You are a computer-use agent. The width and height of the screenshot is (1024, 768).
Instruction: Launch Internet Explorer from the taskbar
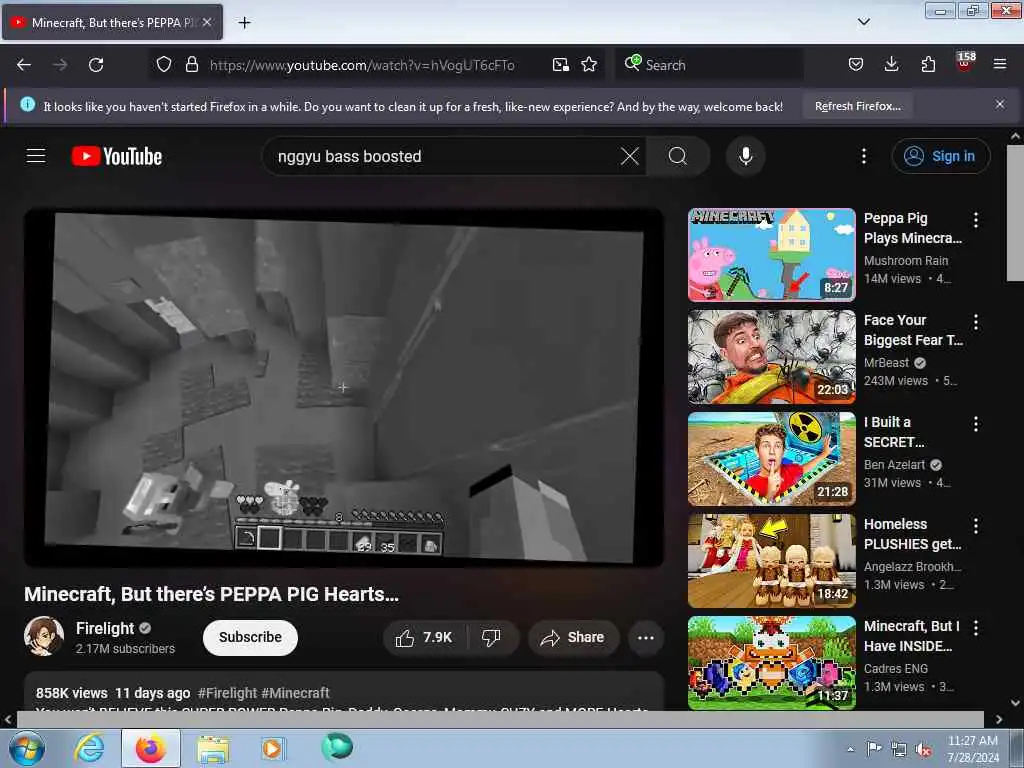pos(89,748)
